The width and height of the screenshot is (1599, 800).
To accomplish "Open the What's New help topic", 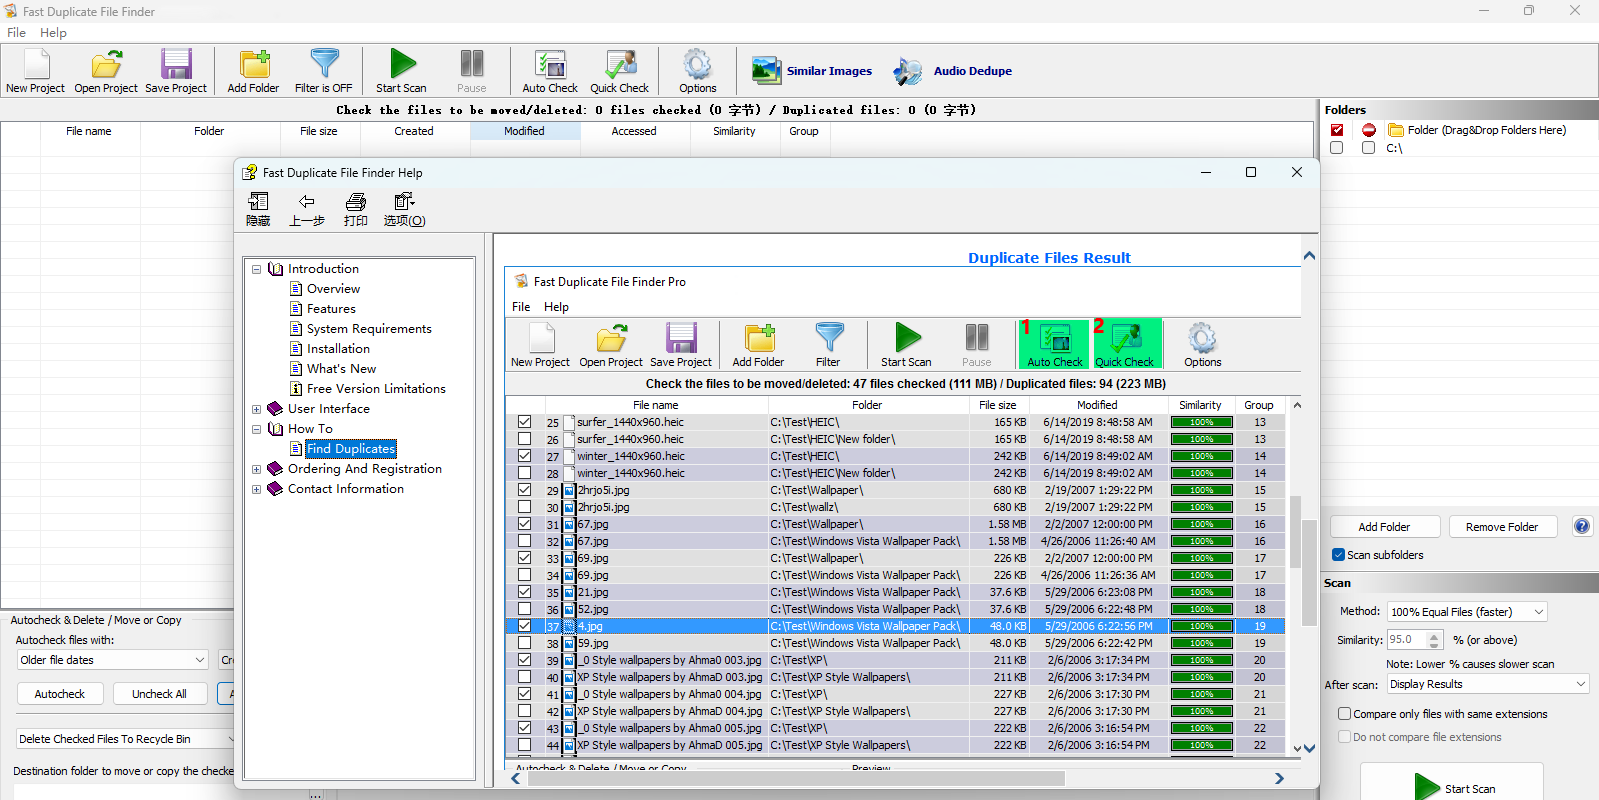I will click(x=341, y=369).
